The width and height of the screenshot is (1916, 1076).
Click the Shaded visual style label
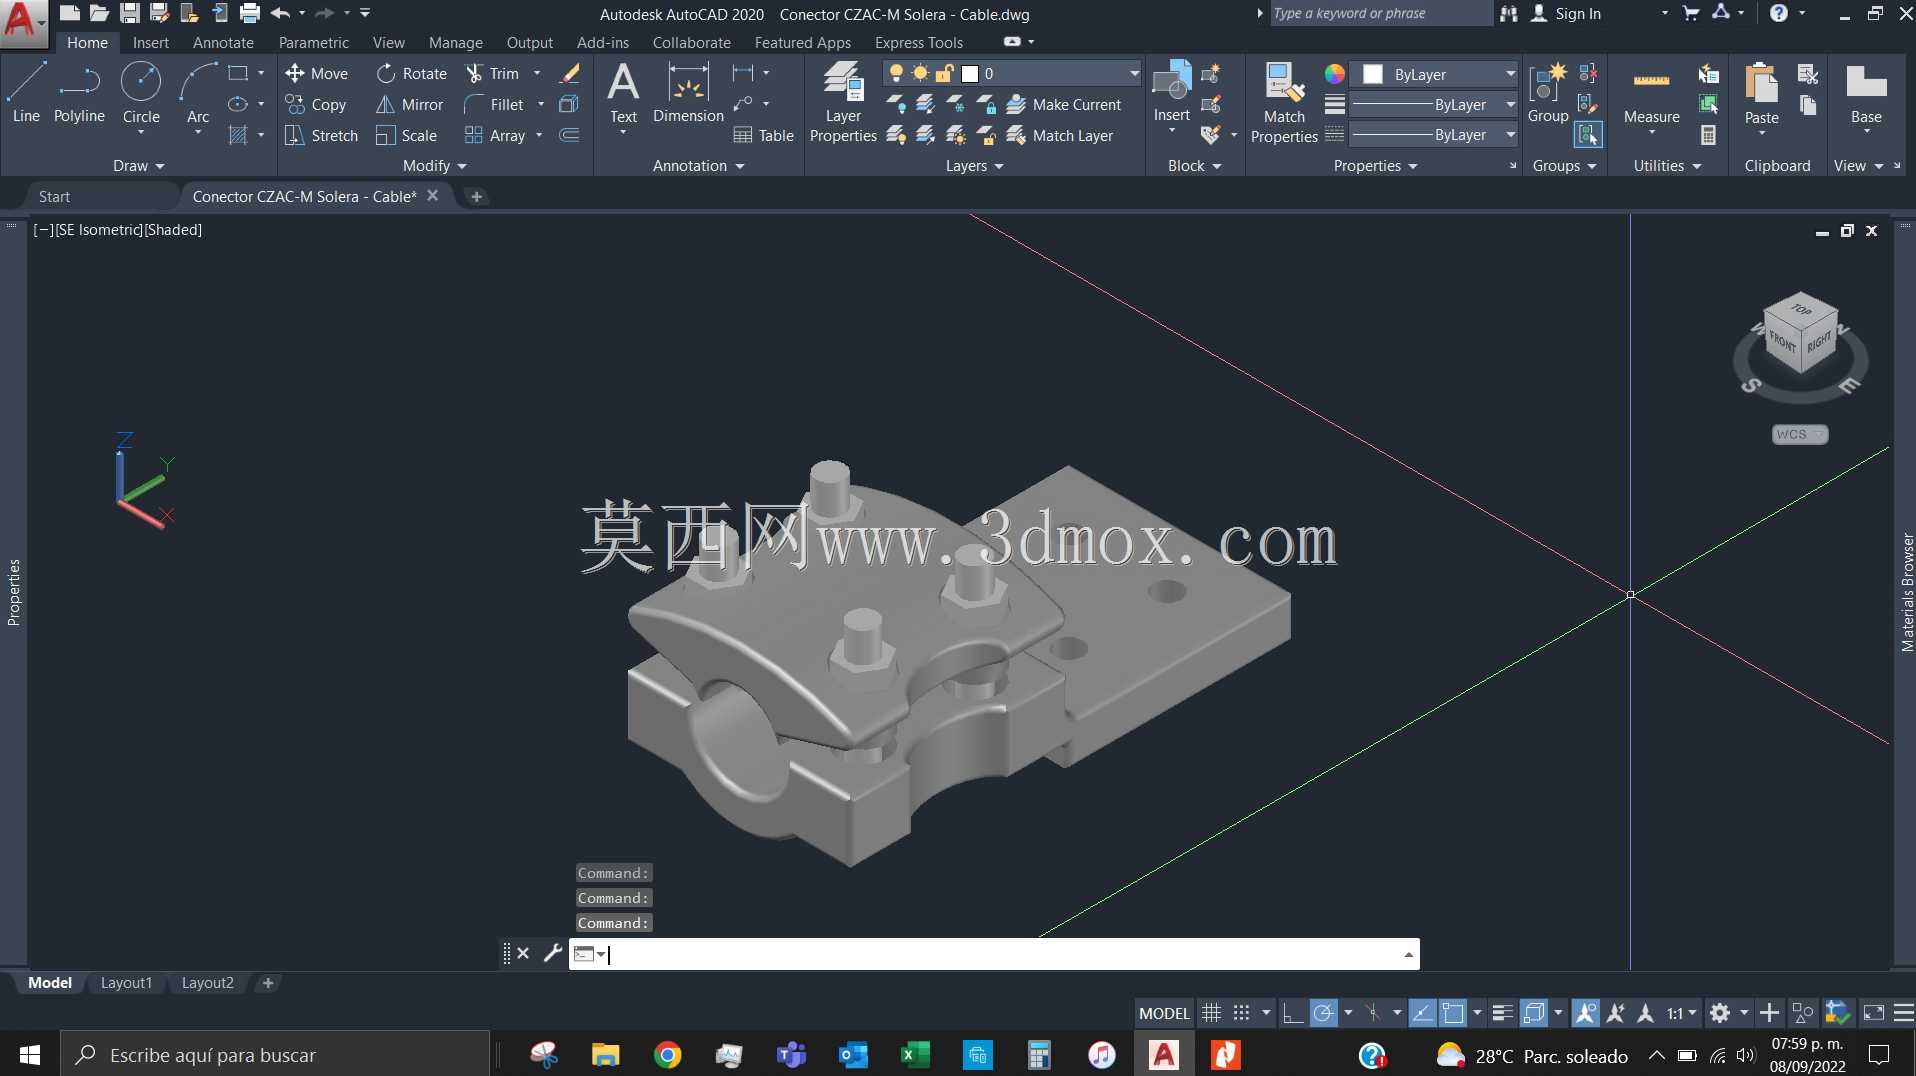click(173, 229)
